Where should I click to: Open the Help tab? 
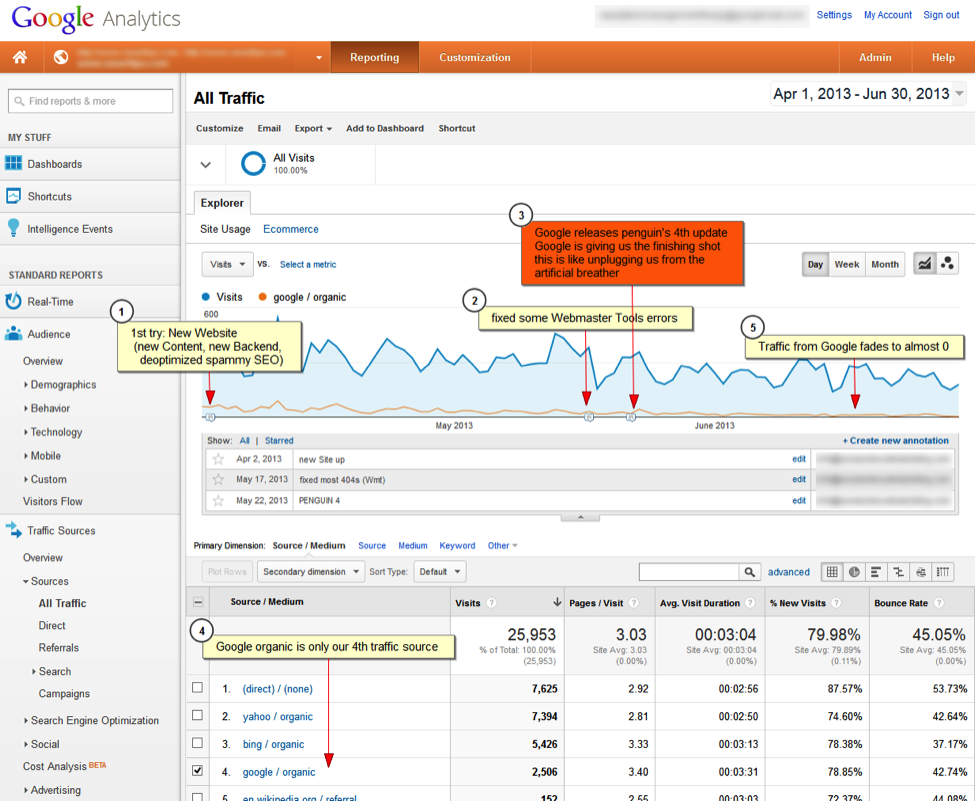[x=943, y=57]
